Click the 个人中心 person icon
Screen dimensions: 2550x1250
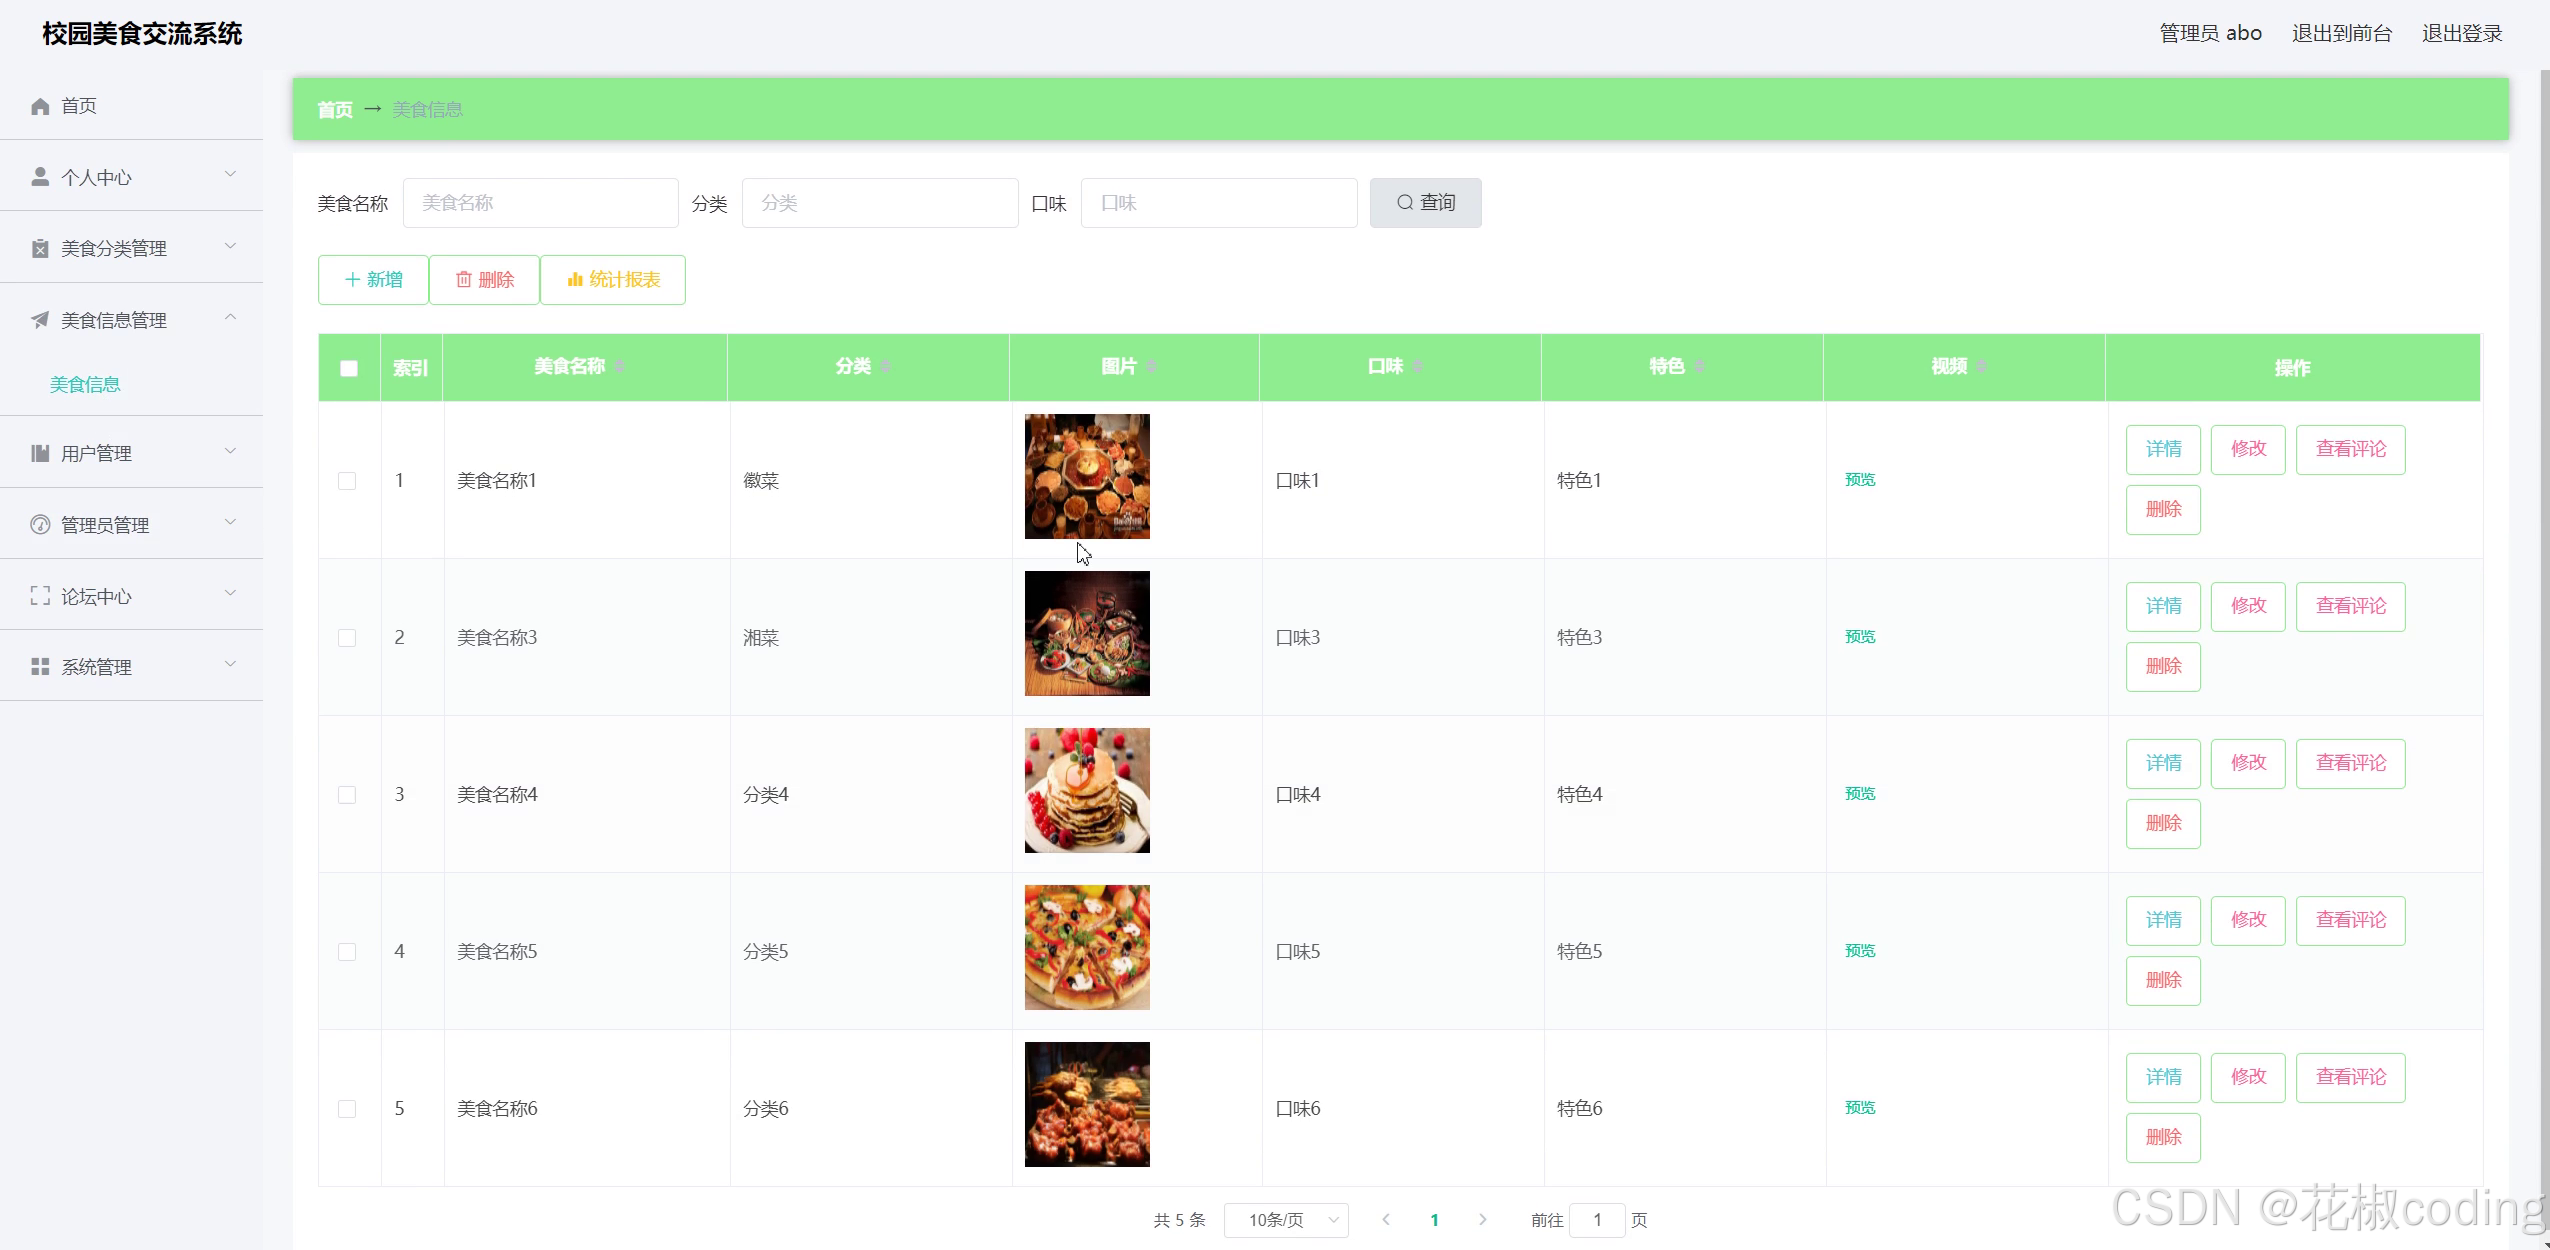point(40,177)
